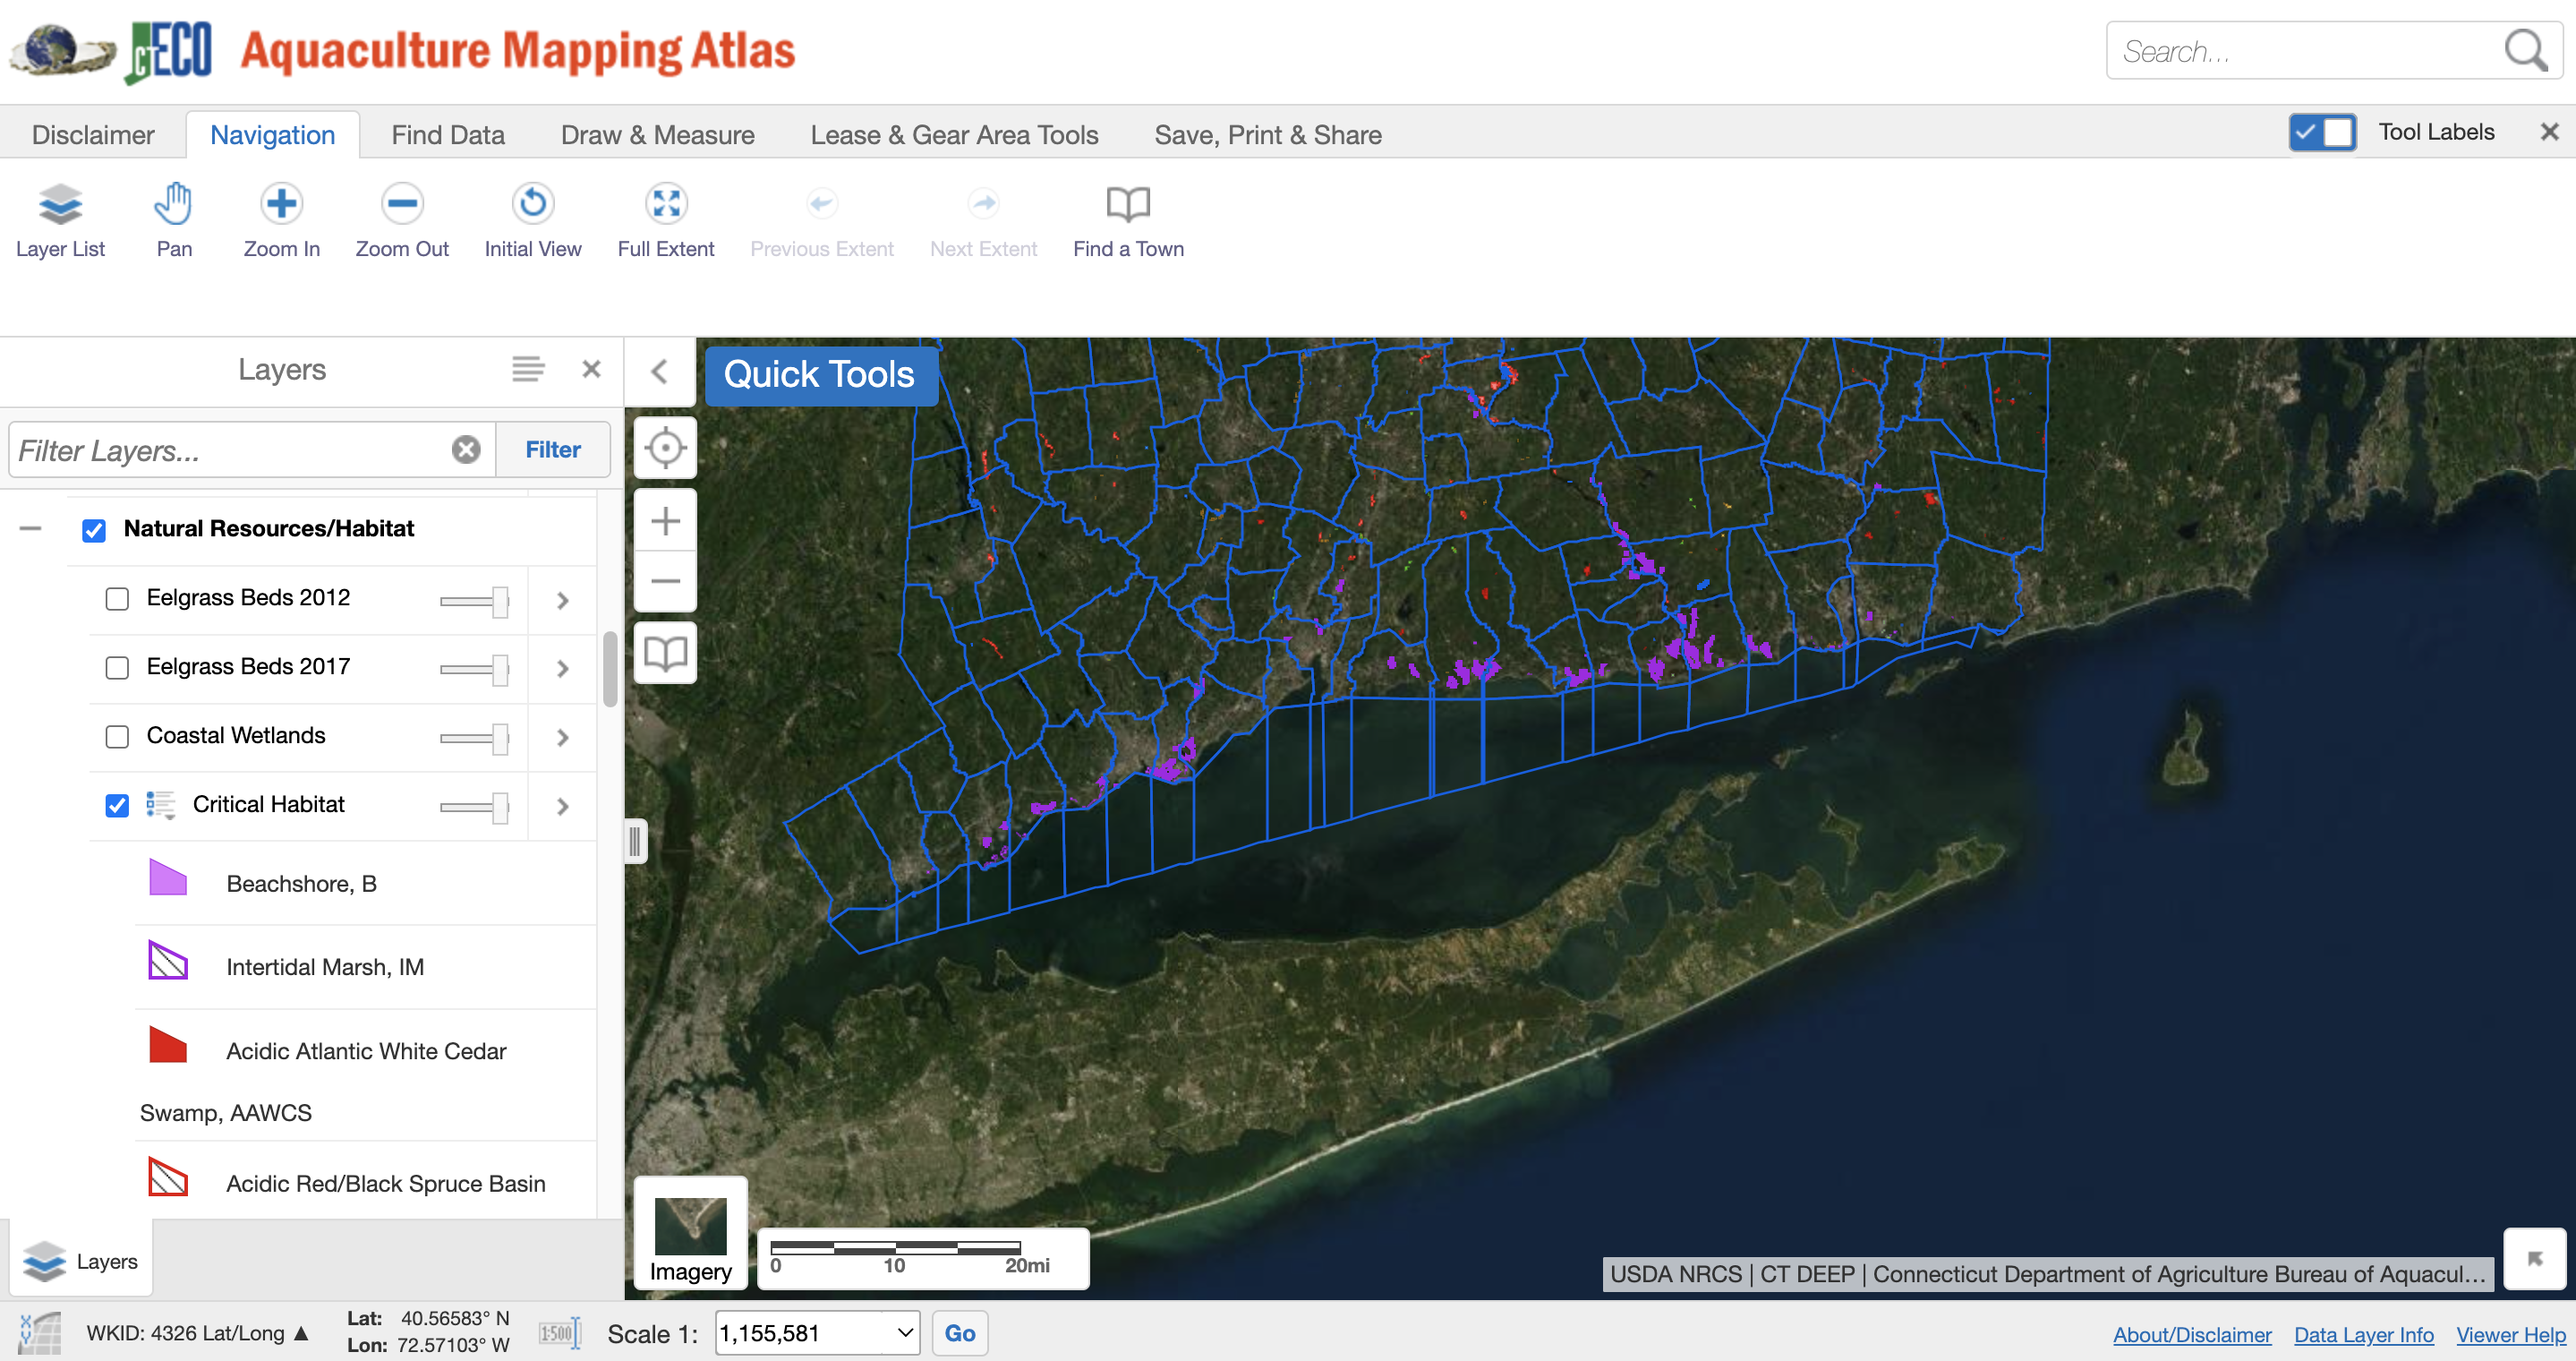Click the search magnifier icon

pyautogui.click(x=2525, y=50)
